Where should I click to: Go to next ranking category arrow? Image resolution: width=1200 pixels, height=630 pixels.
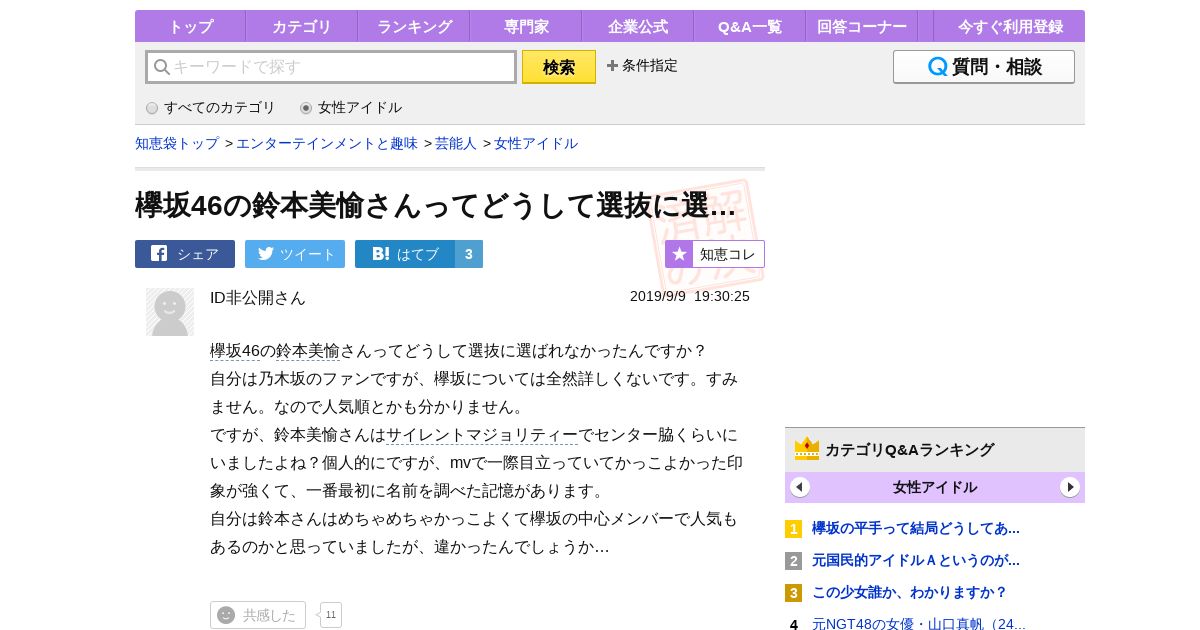pos(1070,487)
